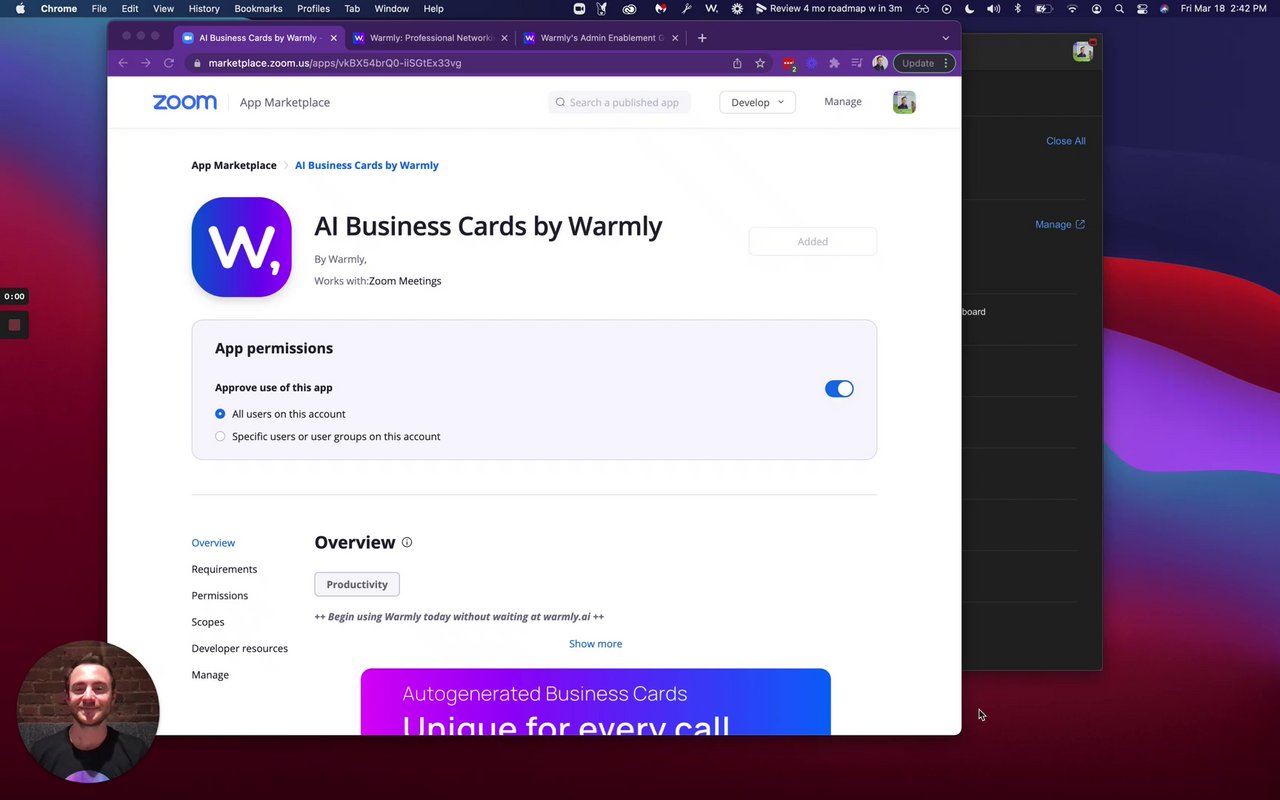This screenshot has width=1280, height=800.
Task: Click Close All in the background window
Action: pyautogui.click(x=1066, y=141)
